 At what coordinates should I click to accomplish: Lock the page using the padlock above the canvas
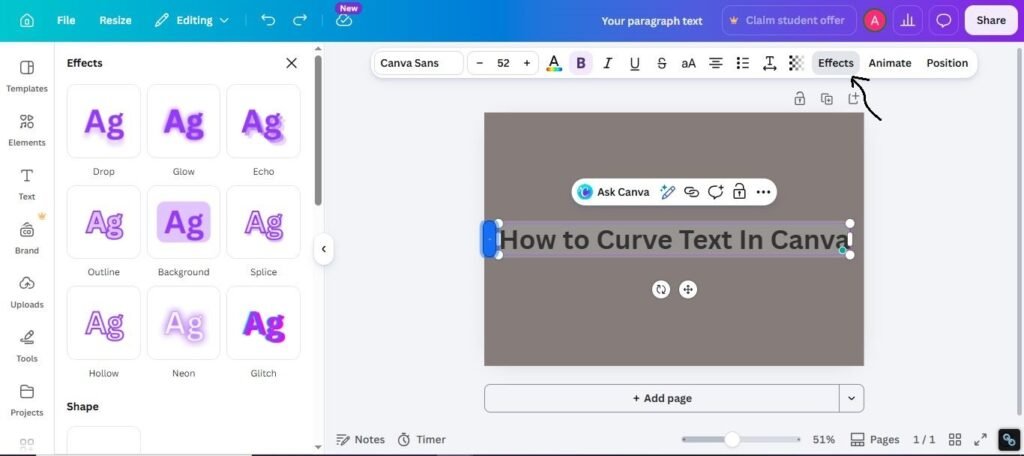(799, 99)
